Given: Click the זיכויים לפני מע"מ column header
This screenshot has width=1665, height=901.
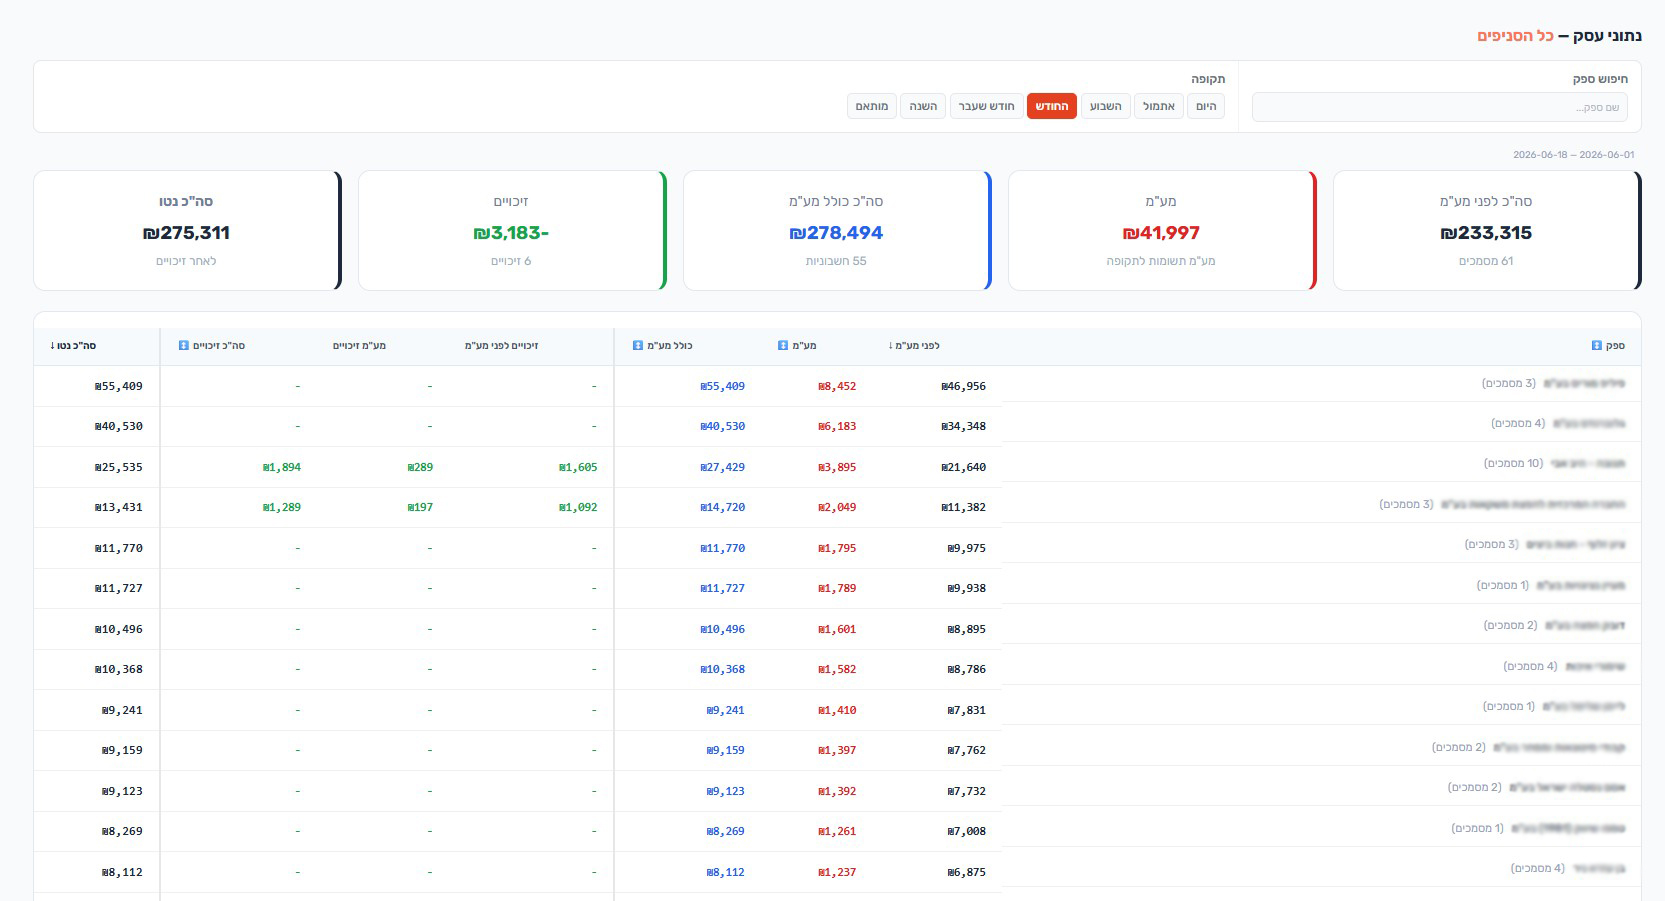Looking at the screenshot, I should pyautogui.click(x=501, y=346).
